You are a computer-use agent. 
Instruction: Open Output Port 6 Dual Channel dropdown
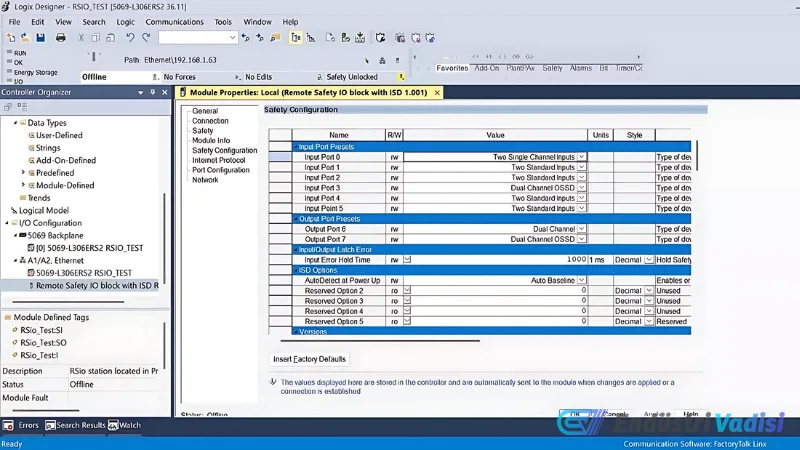[x=581, y=229]
